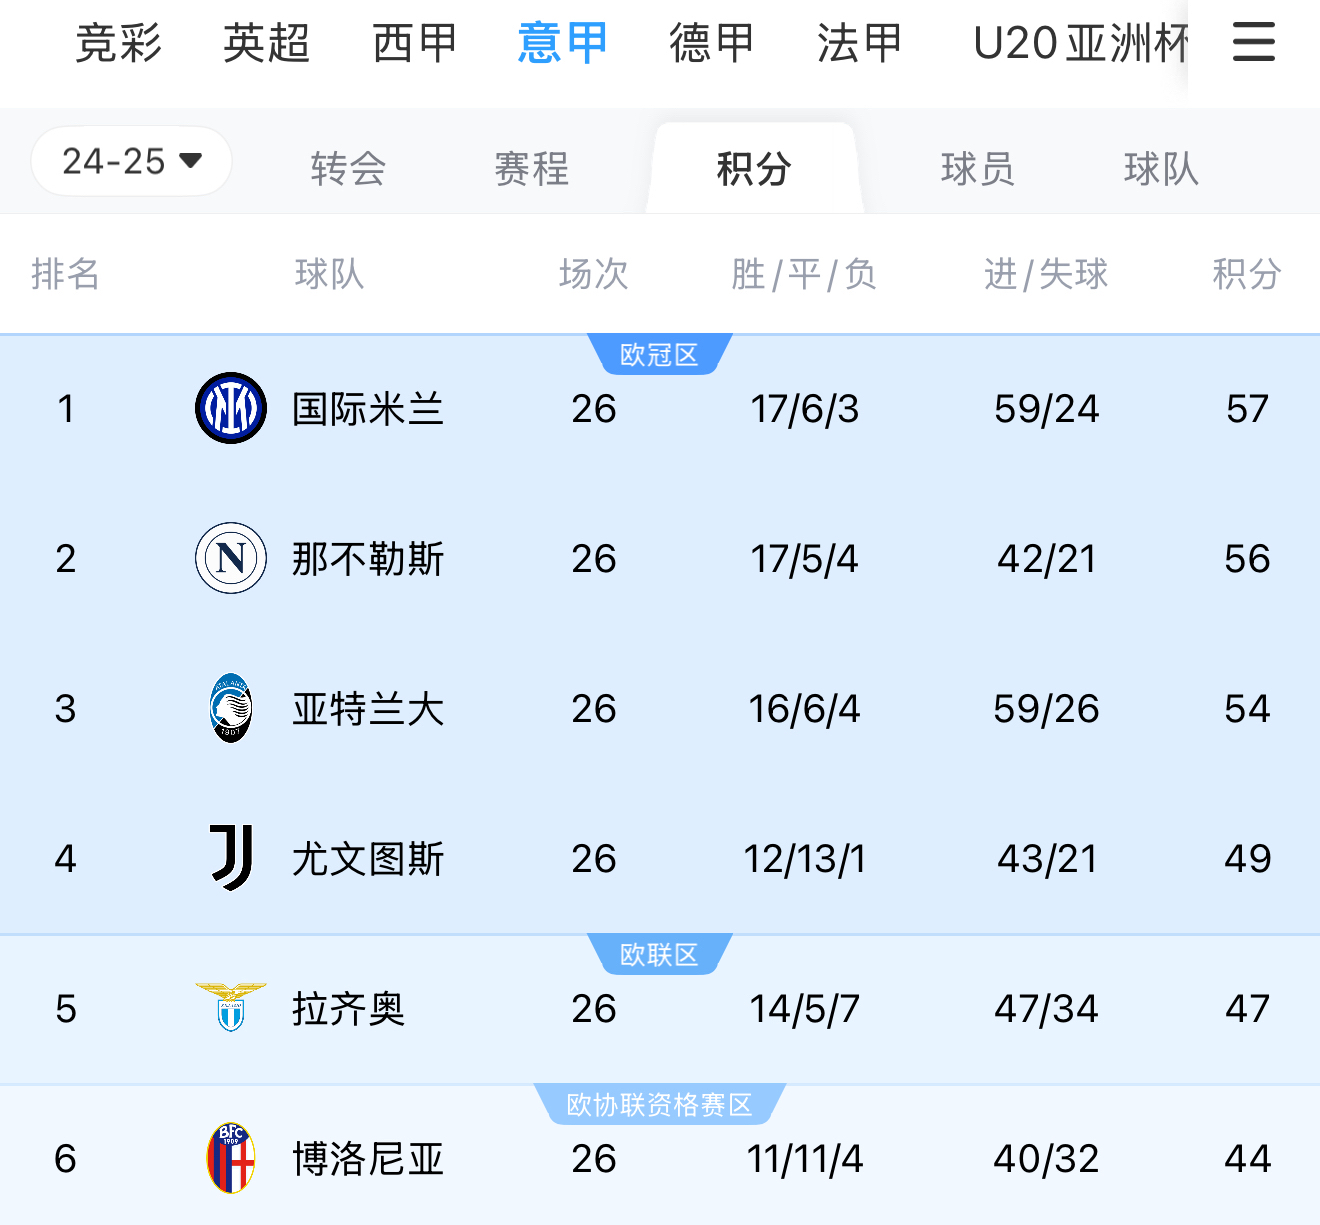Image resolution: width=1320 pixels, height=1225 pixels.
Task: Switch to the 球员 sub-tab
Action: click(977, 170)
